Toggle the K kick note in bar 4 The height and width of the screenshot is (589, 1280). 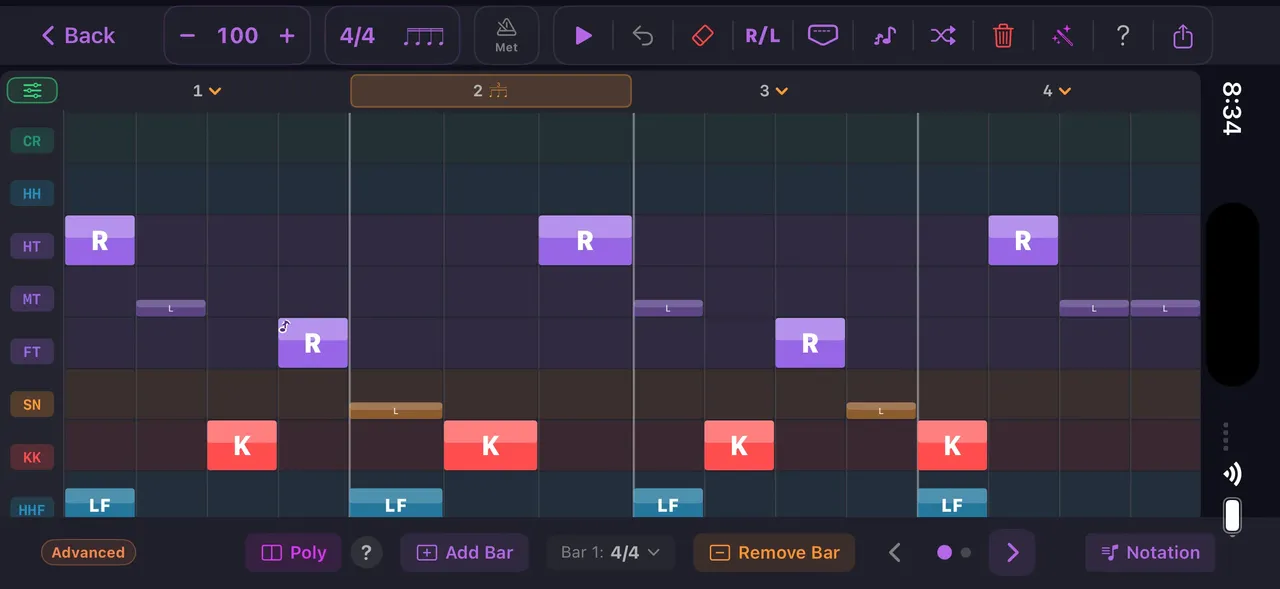tap(952, 446)
